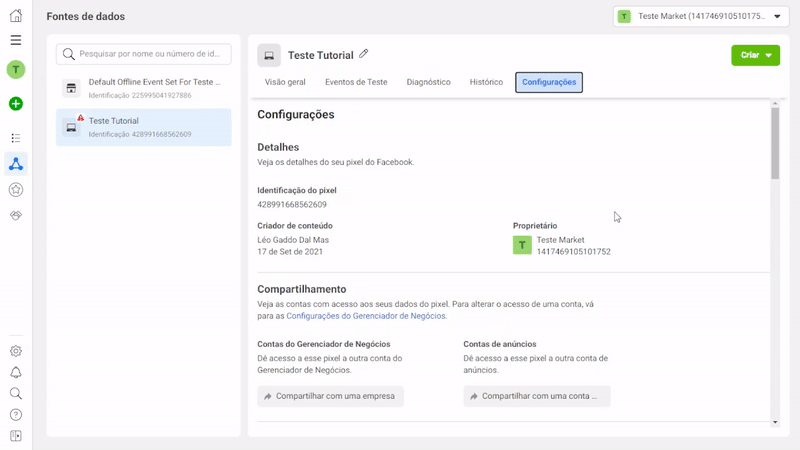800x450 pixels.
Task: Click the data source search field
Action: (143, 54)
